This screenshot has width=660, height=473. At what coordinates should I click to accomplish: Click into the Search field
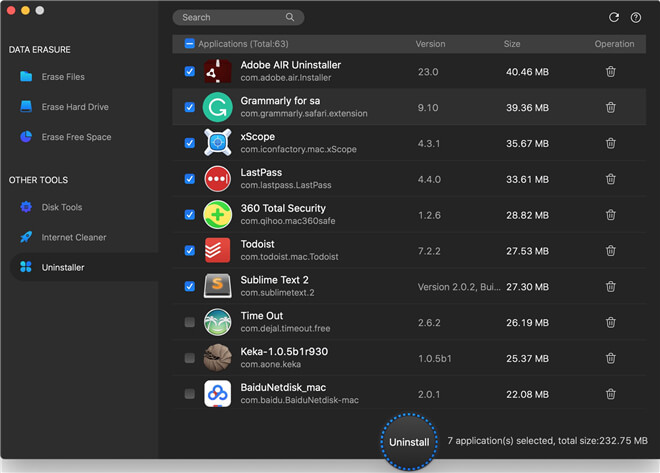coord(238,17)
